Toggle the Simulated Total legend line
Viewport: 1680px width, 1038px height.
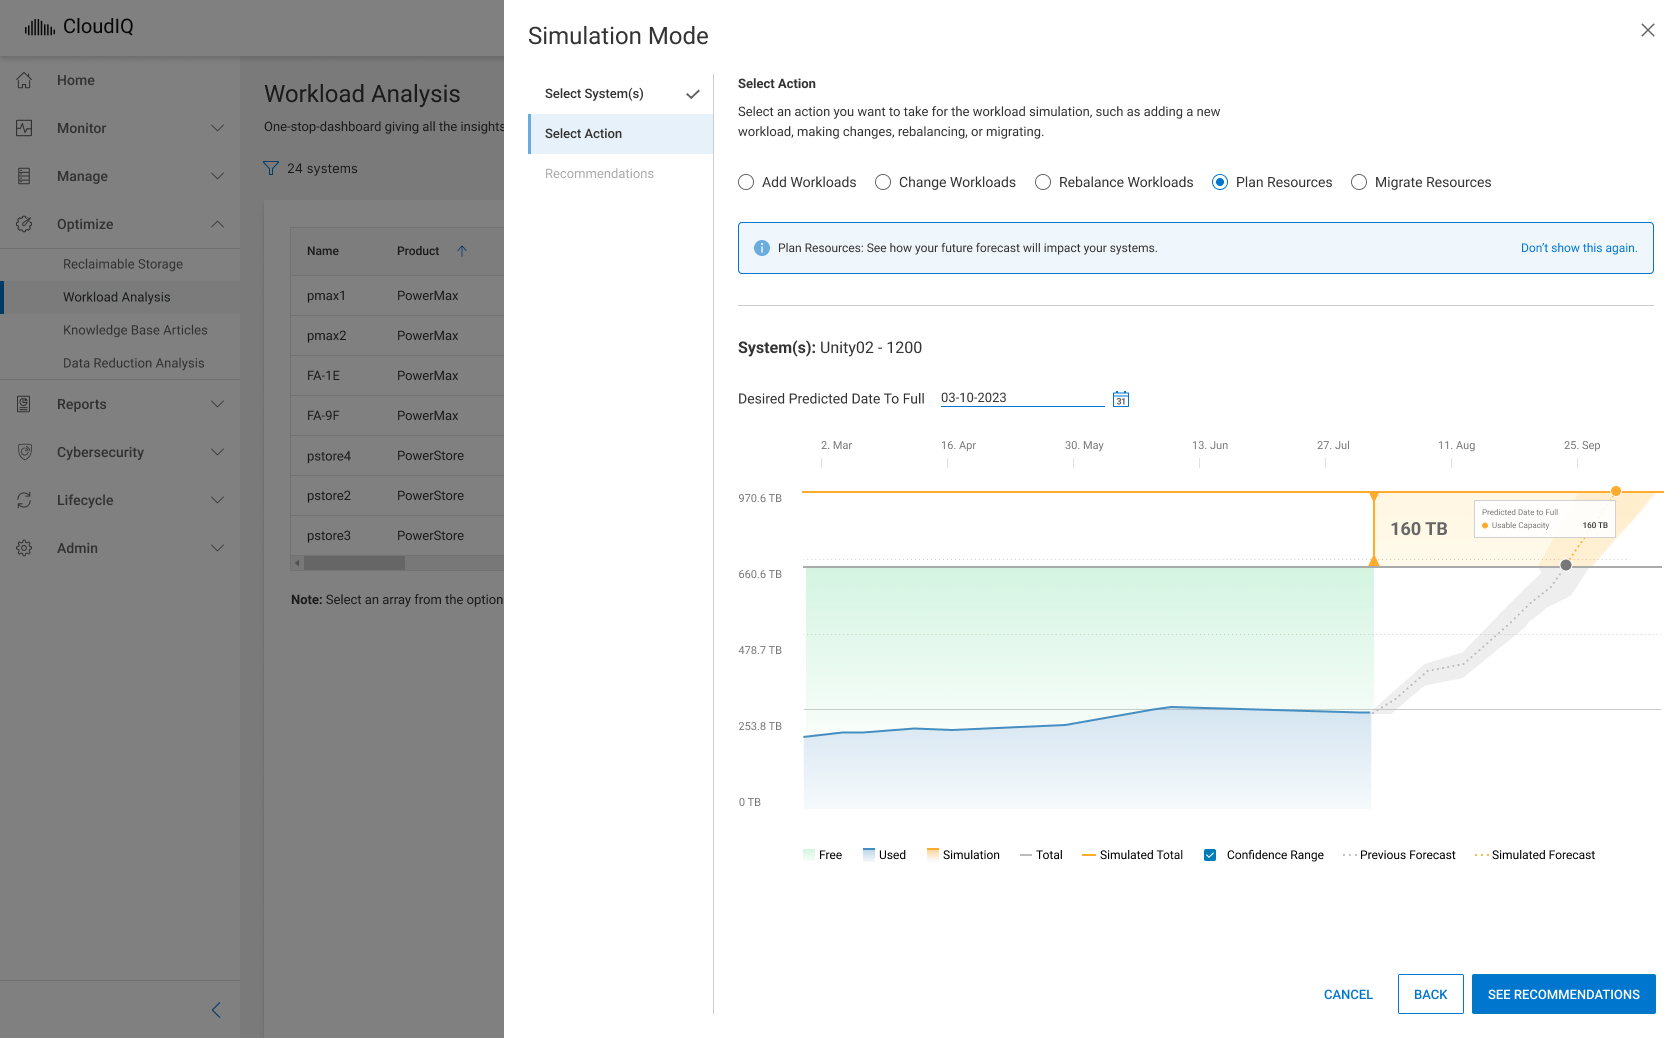click(x=1132, y=855)
